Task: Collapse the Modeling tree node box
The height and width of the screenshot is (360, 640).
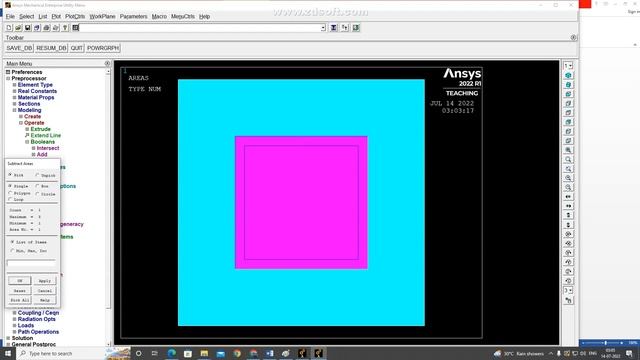Action: [x=14, y=110]
